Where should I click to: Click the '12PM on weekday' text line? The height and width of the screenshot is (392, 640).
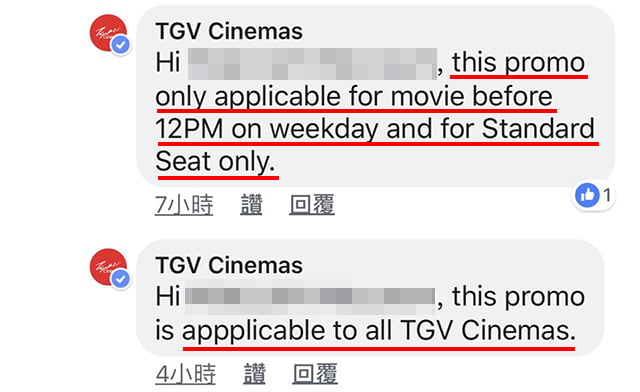pyautogui.click(x=375, y=129)
